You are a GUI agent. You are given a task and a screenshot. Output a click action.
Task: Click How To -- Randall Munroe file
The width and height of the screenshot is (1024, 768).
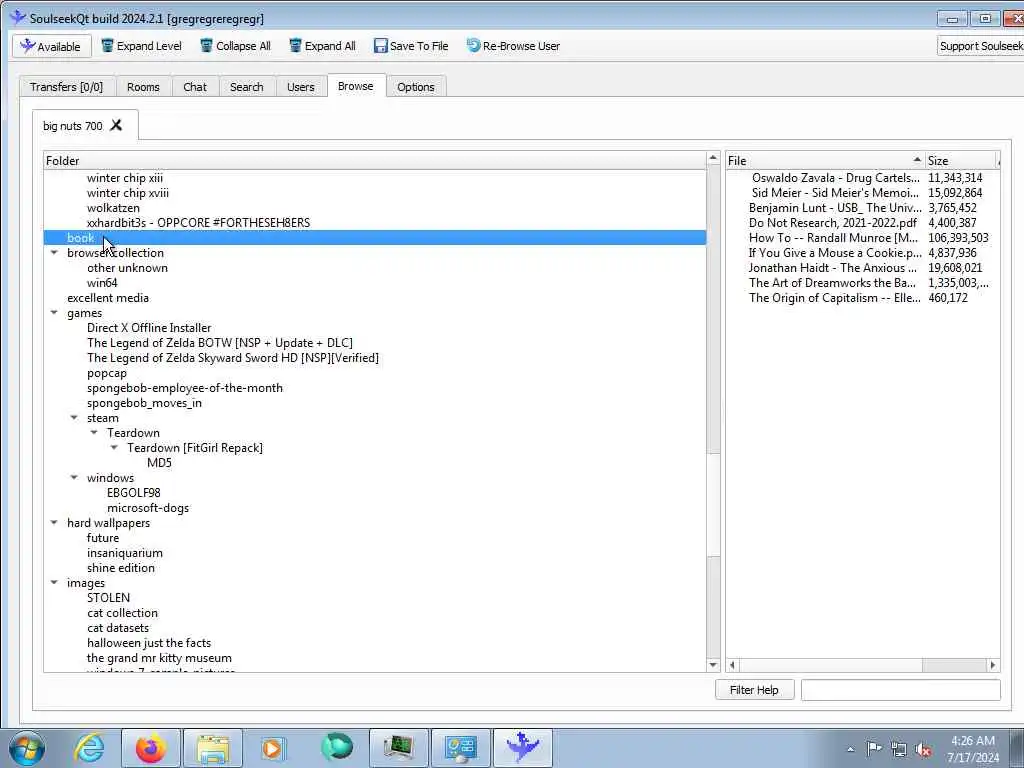pyautogui.click(x=833, y=238)
